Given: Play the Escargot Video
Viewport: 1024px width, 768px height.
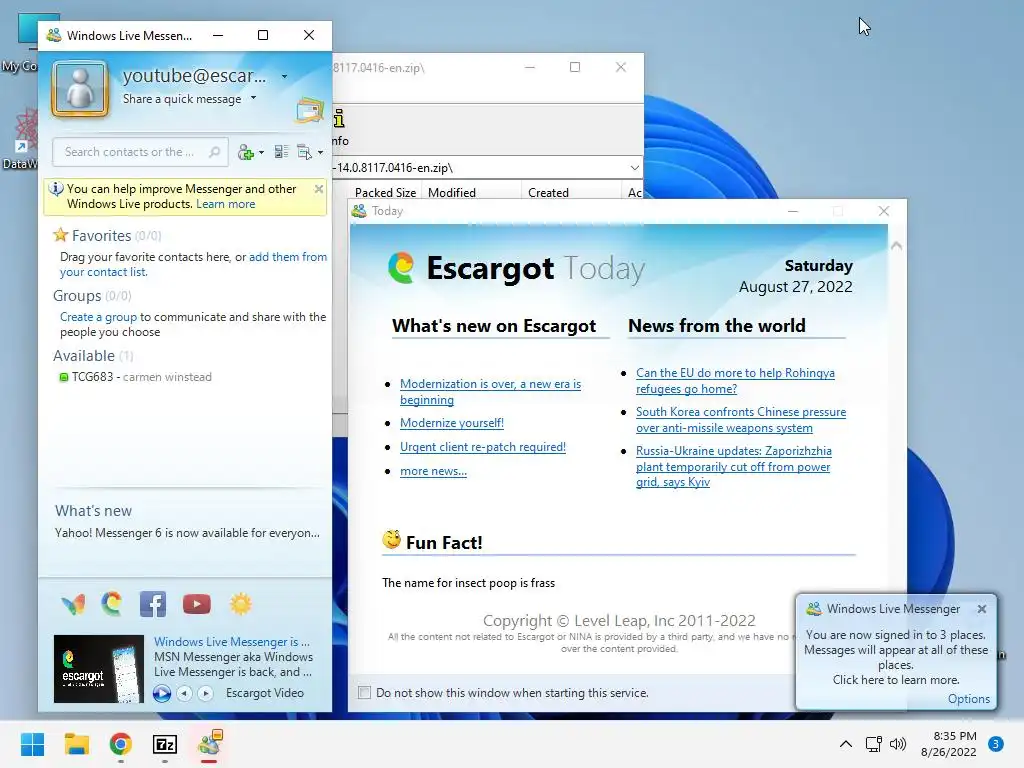Looking at the screenshot, I should tap(162, 693).
